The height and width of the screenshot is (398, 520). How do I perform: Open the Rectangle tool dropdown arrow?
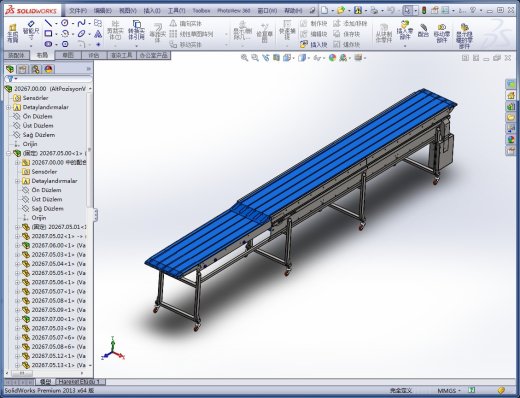[56, 34]
